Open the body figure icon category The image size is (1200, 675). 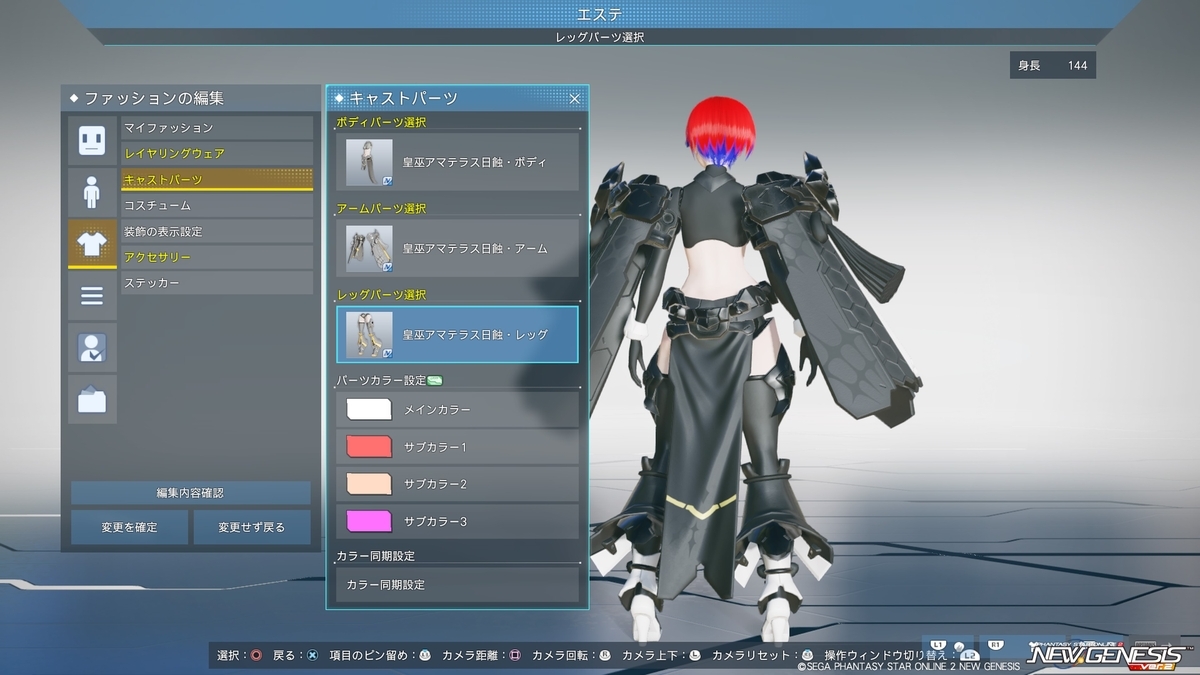coord(92,192)
